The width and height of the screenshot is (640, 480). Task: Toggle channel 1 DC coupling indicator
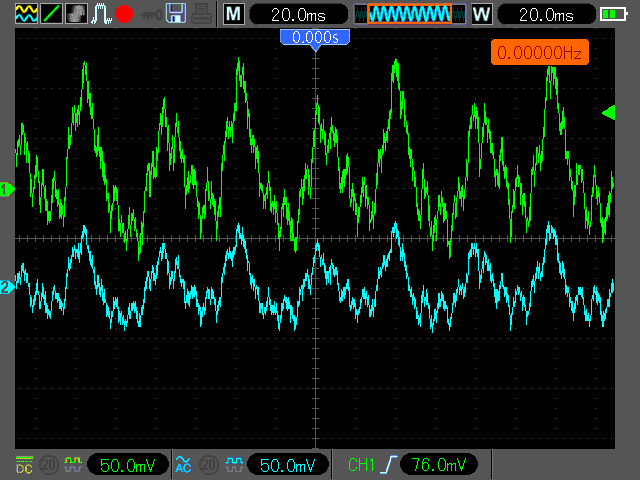[x=26, y=465]
